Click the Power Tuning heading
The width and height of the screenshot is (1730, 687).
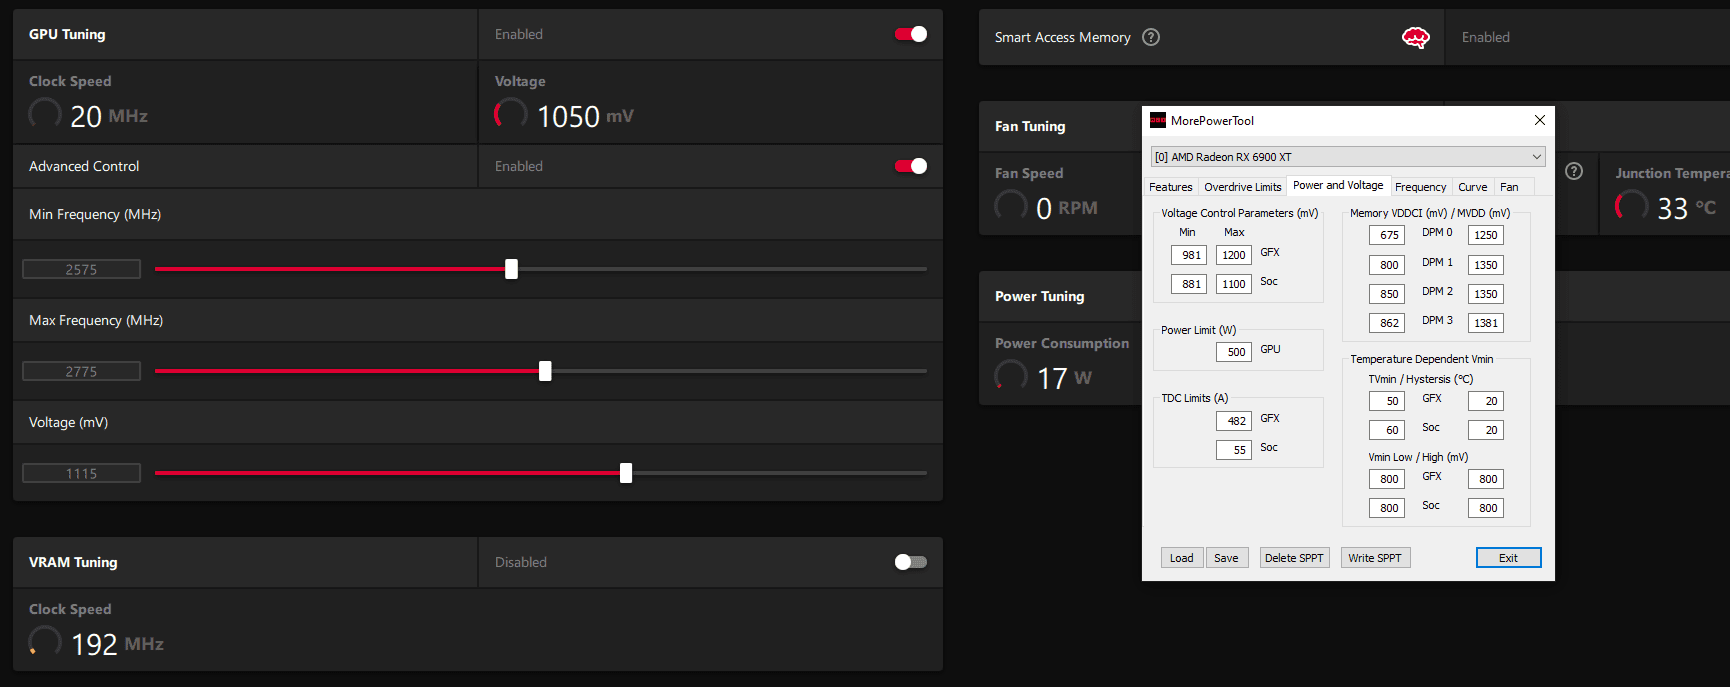pos(1039,296)
